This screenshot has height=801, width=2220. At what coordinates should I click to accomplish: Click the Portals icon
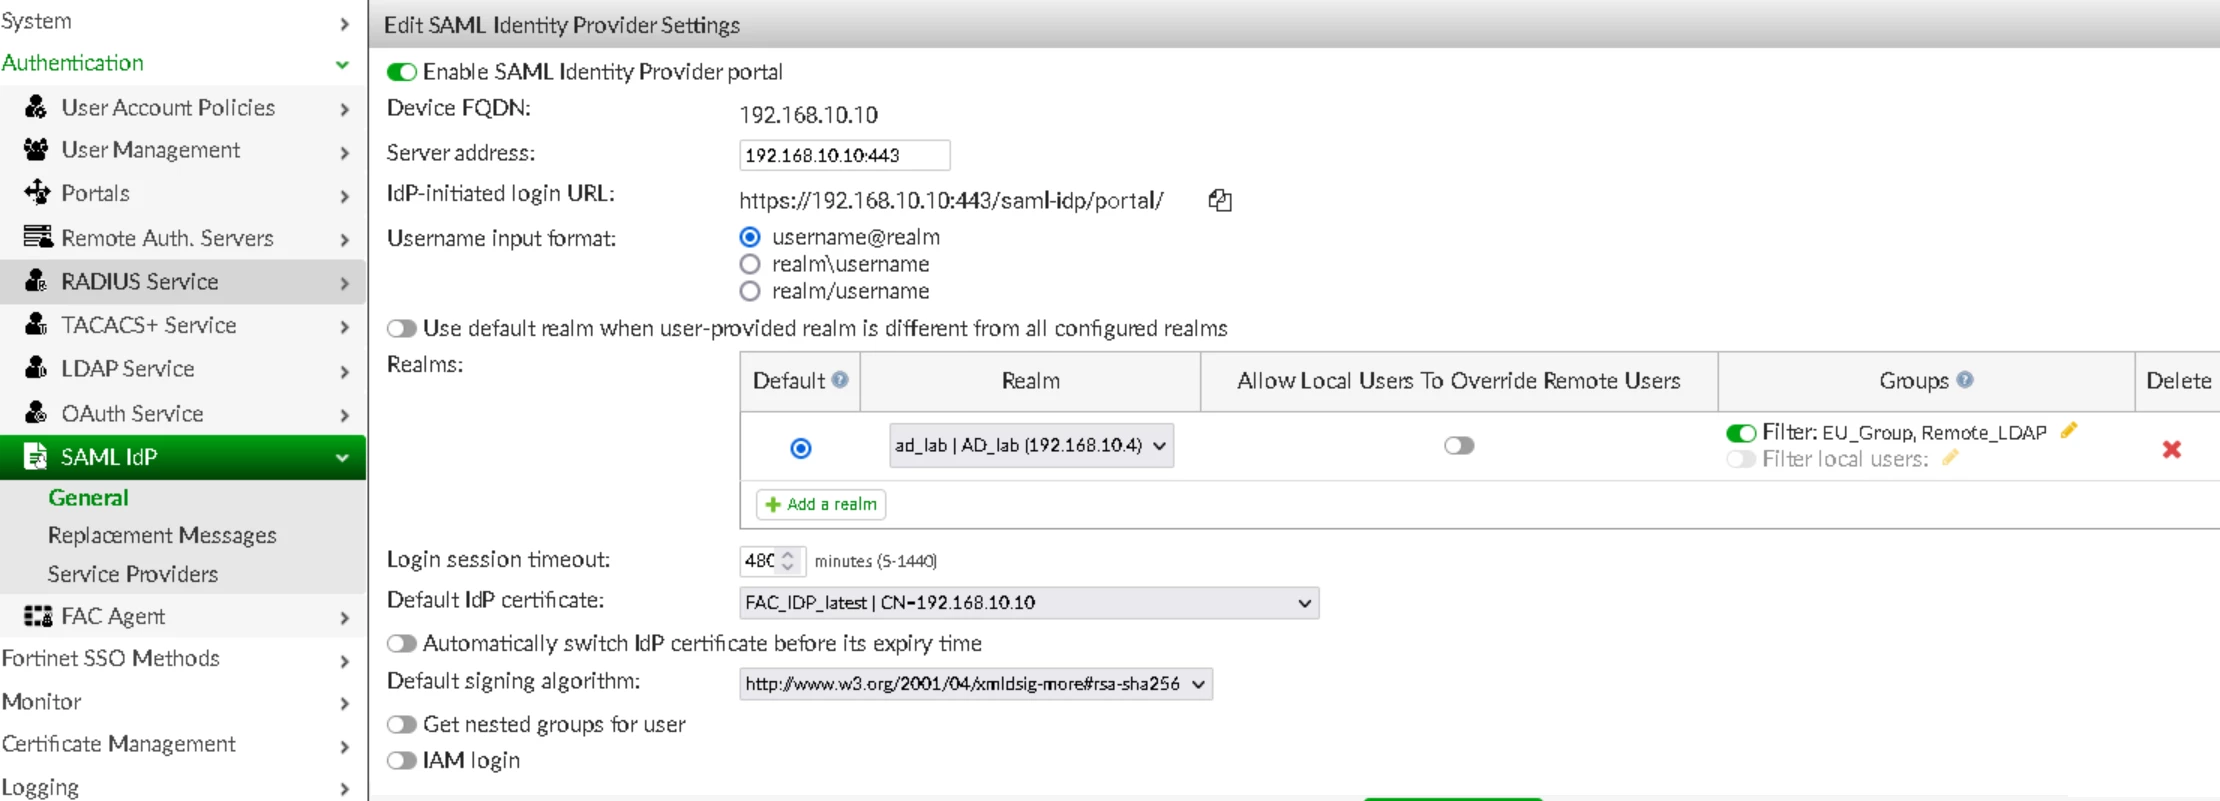[37, 192]
